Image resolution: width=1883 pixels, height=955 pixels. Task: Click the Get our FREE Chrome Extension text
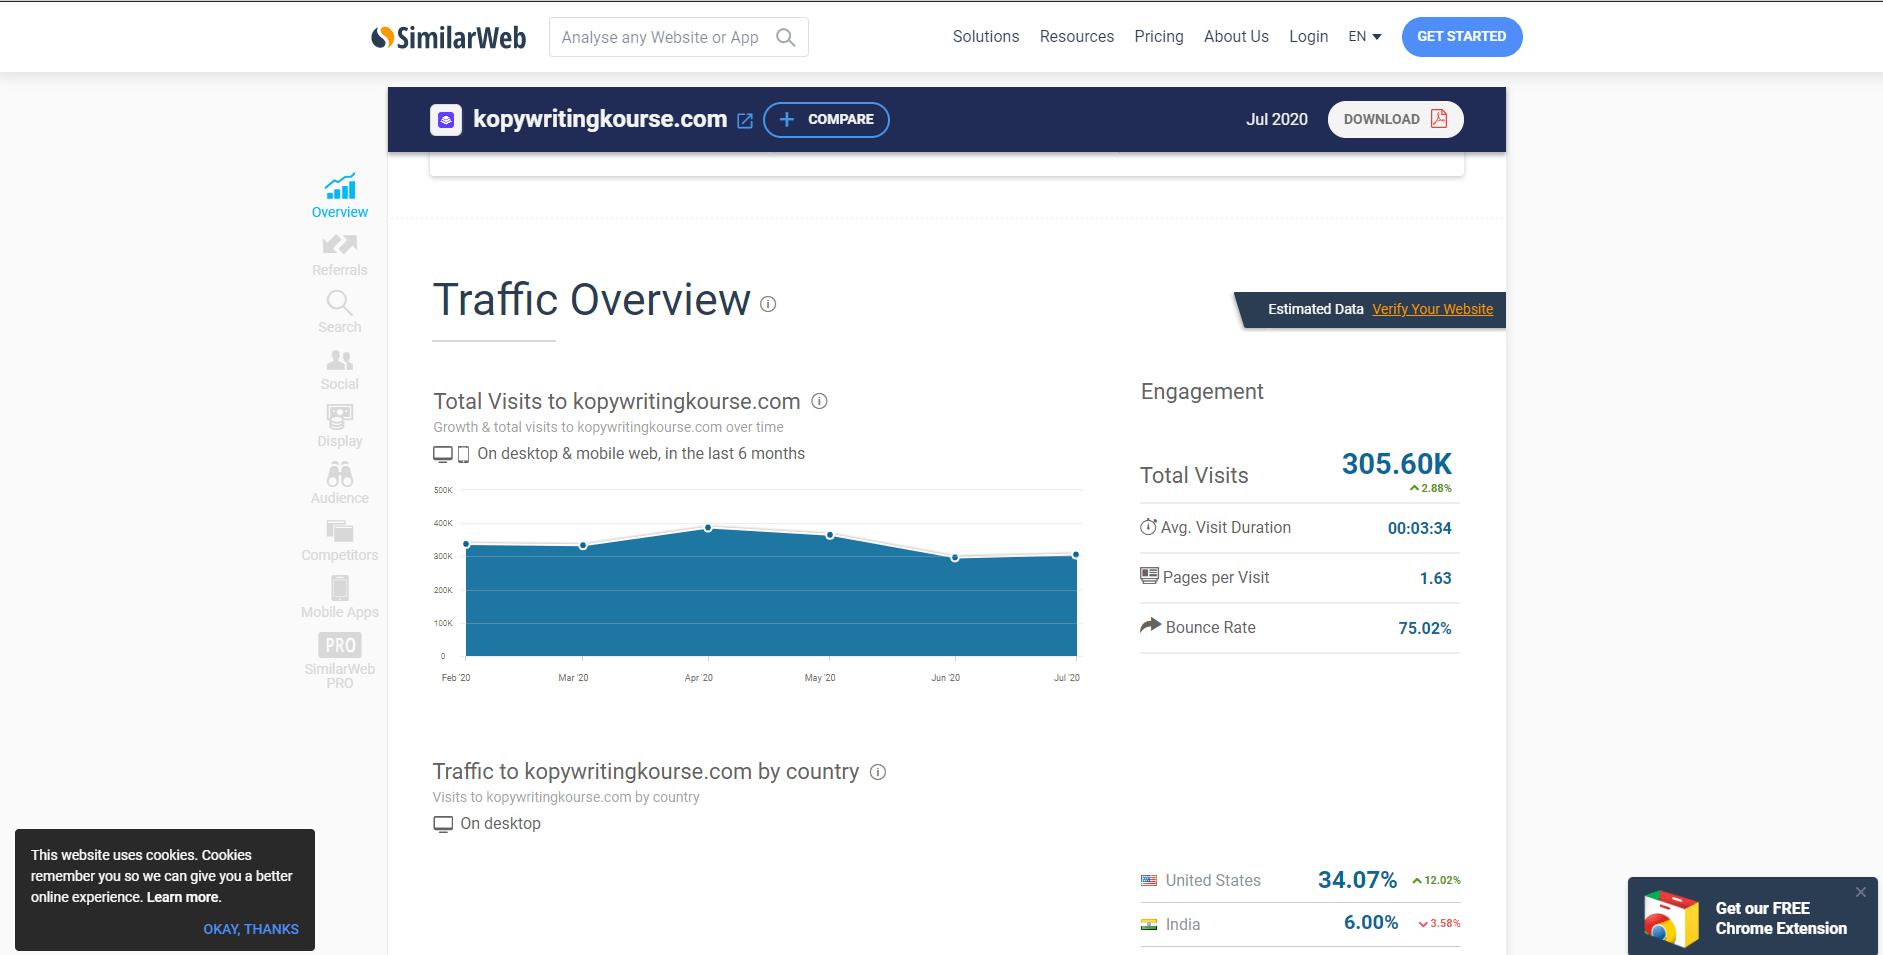pos(1781,918)
